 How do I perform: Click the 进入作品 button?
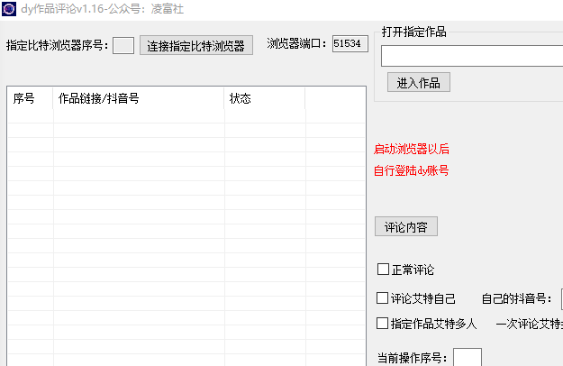(x=418, y=82)
